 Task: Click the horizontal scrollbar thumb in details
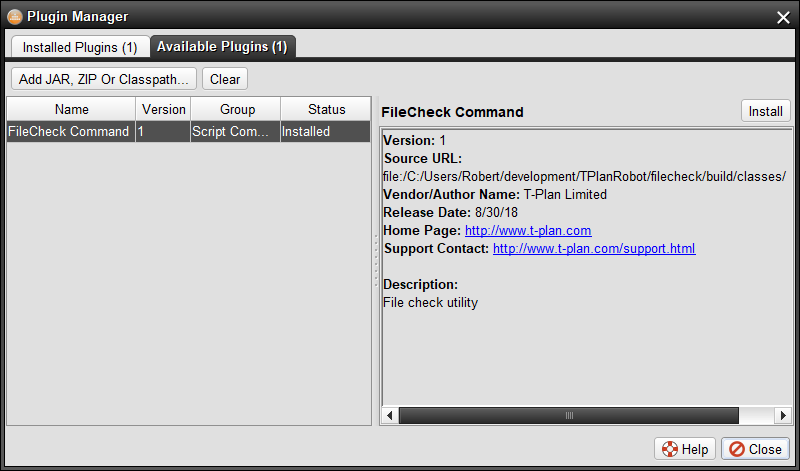(569, 415)
